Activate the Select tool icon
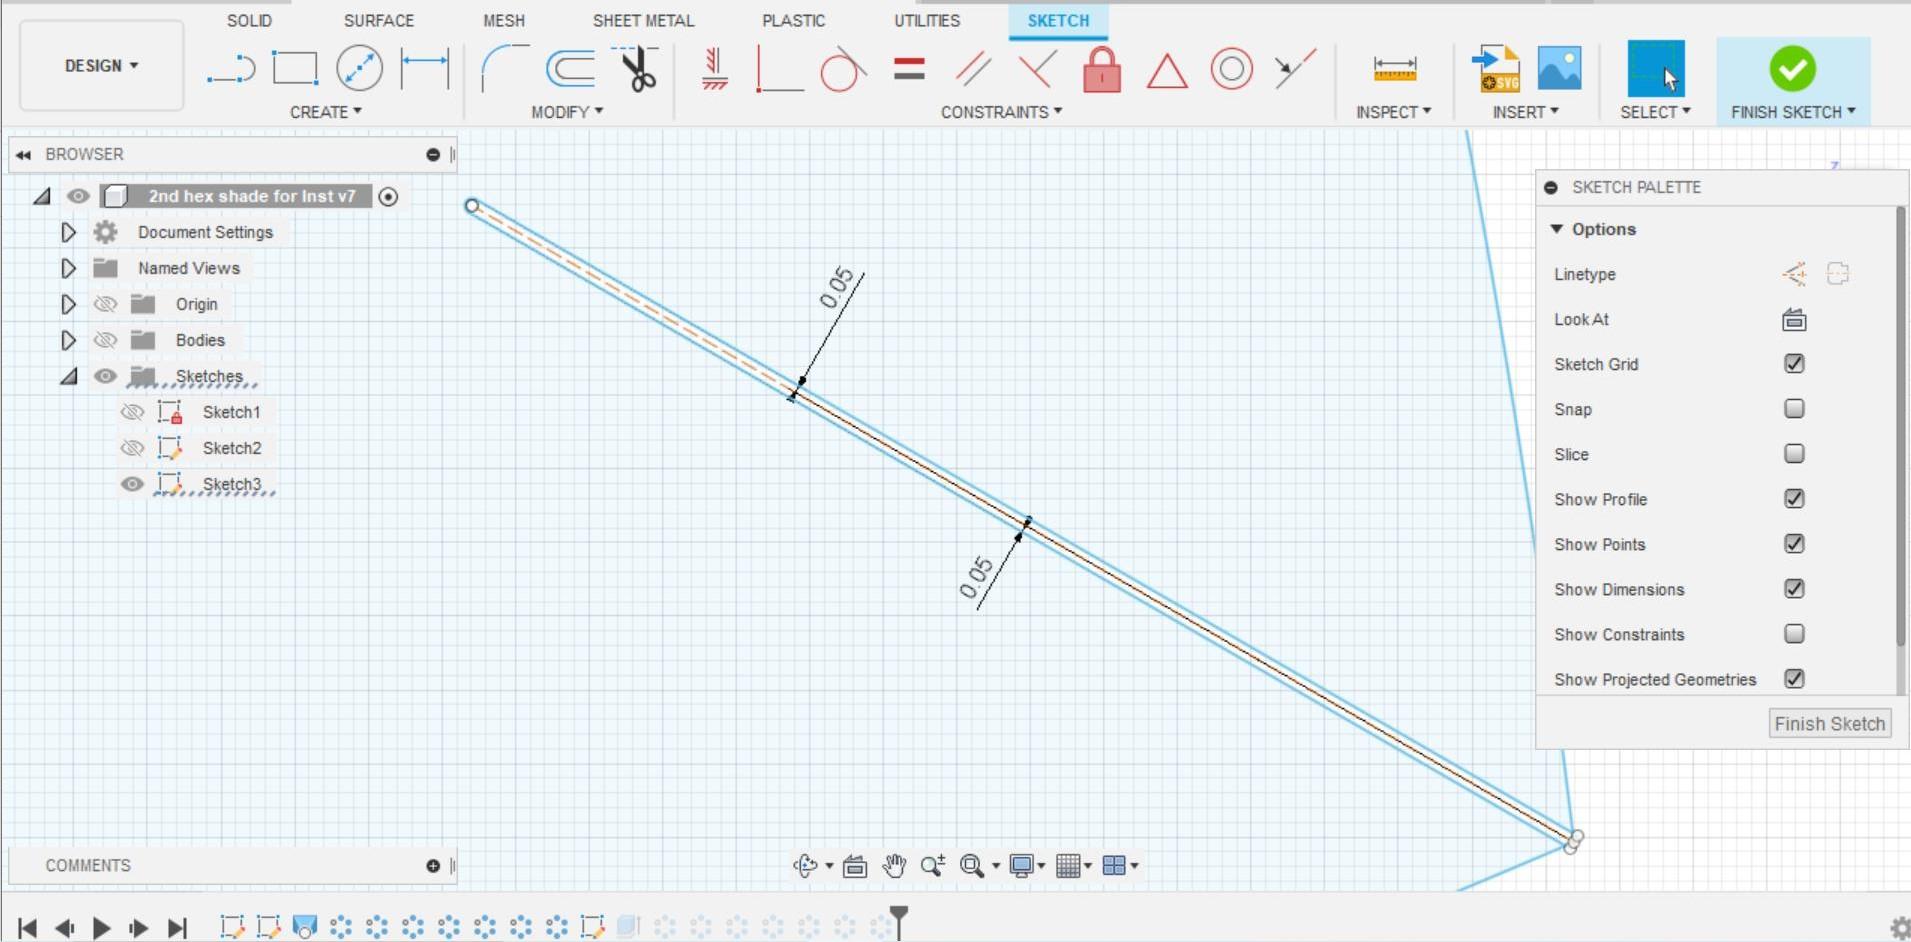 point(1656,68)
